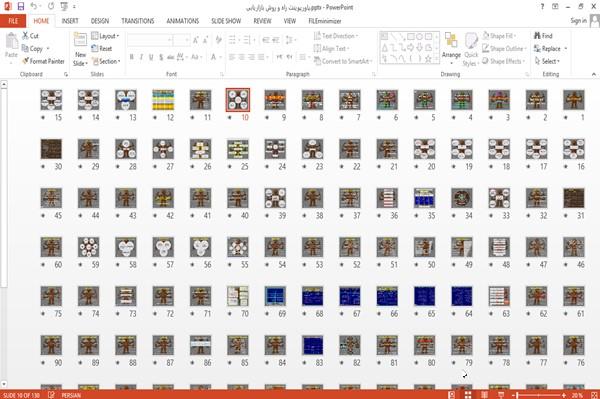Viewport: 600px width, 399px height.
Task: Click Convert to SmartArt
Action: point(342,61)
